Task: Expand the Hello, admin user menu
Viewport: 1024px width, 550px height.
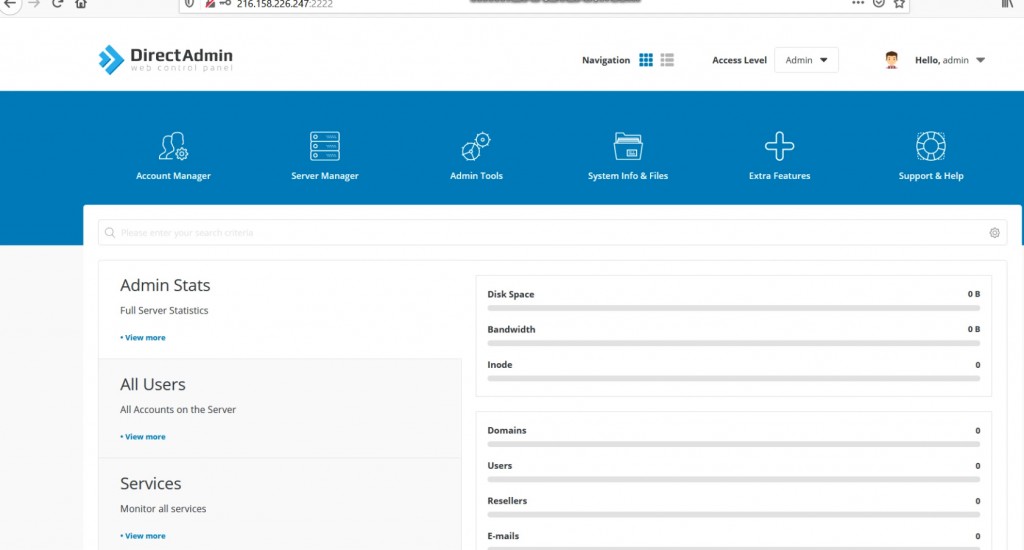Action: coord(950,60)
